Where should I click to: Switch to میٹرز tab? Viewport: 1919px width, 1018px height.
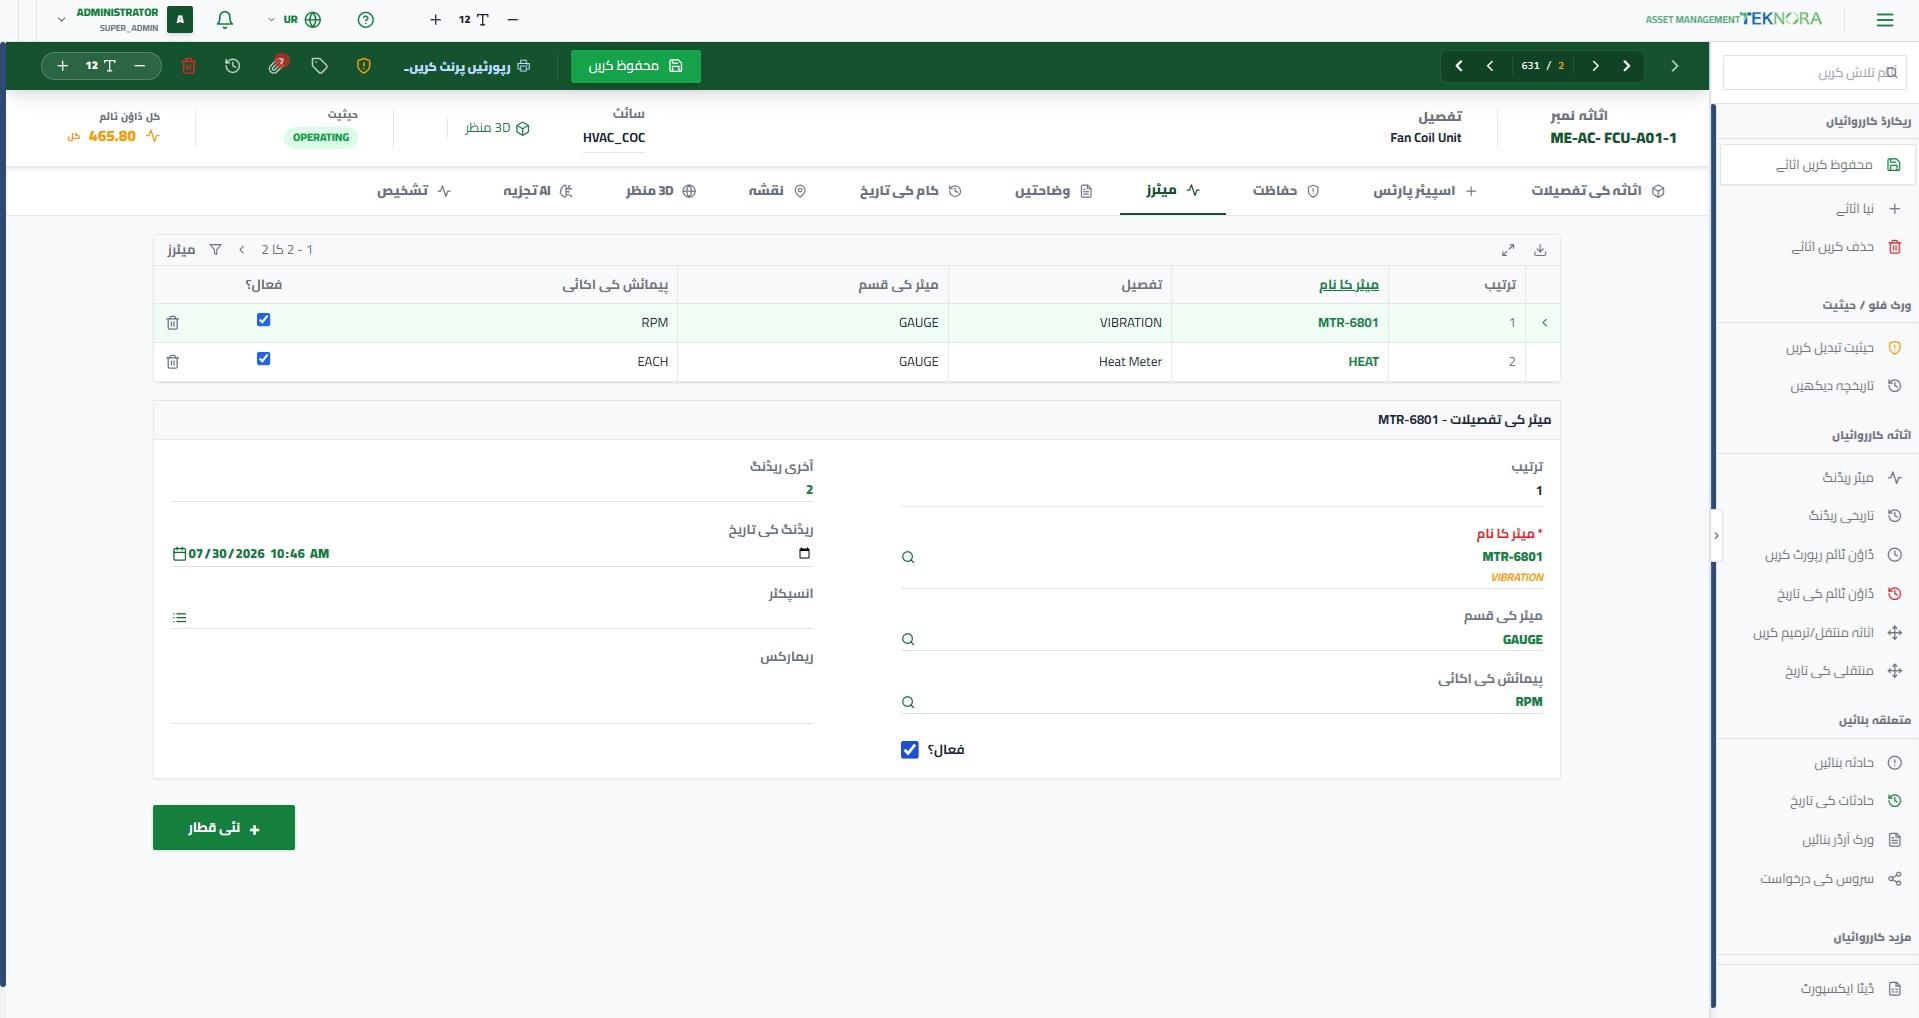[x=1173, y=191]
